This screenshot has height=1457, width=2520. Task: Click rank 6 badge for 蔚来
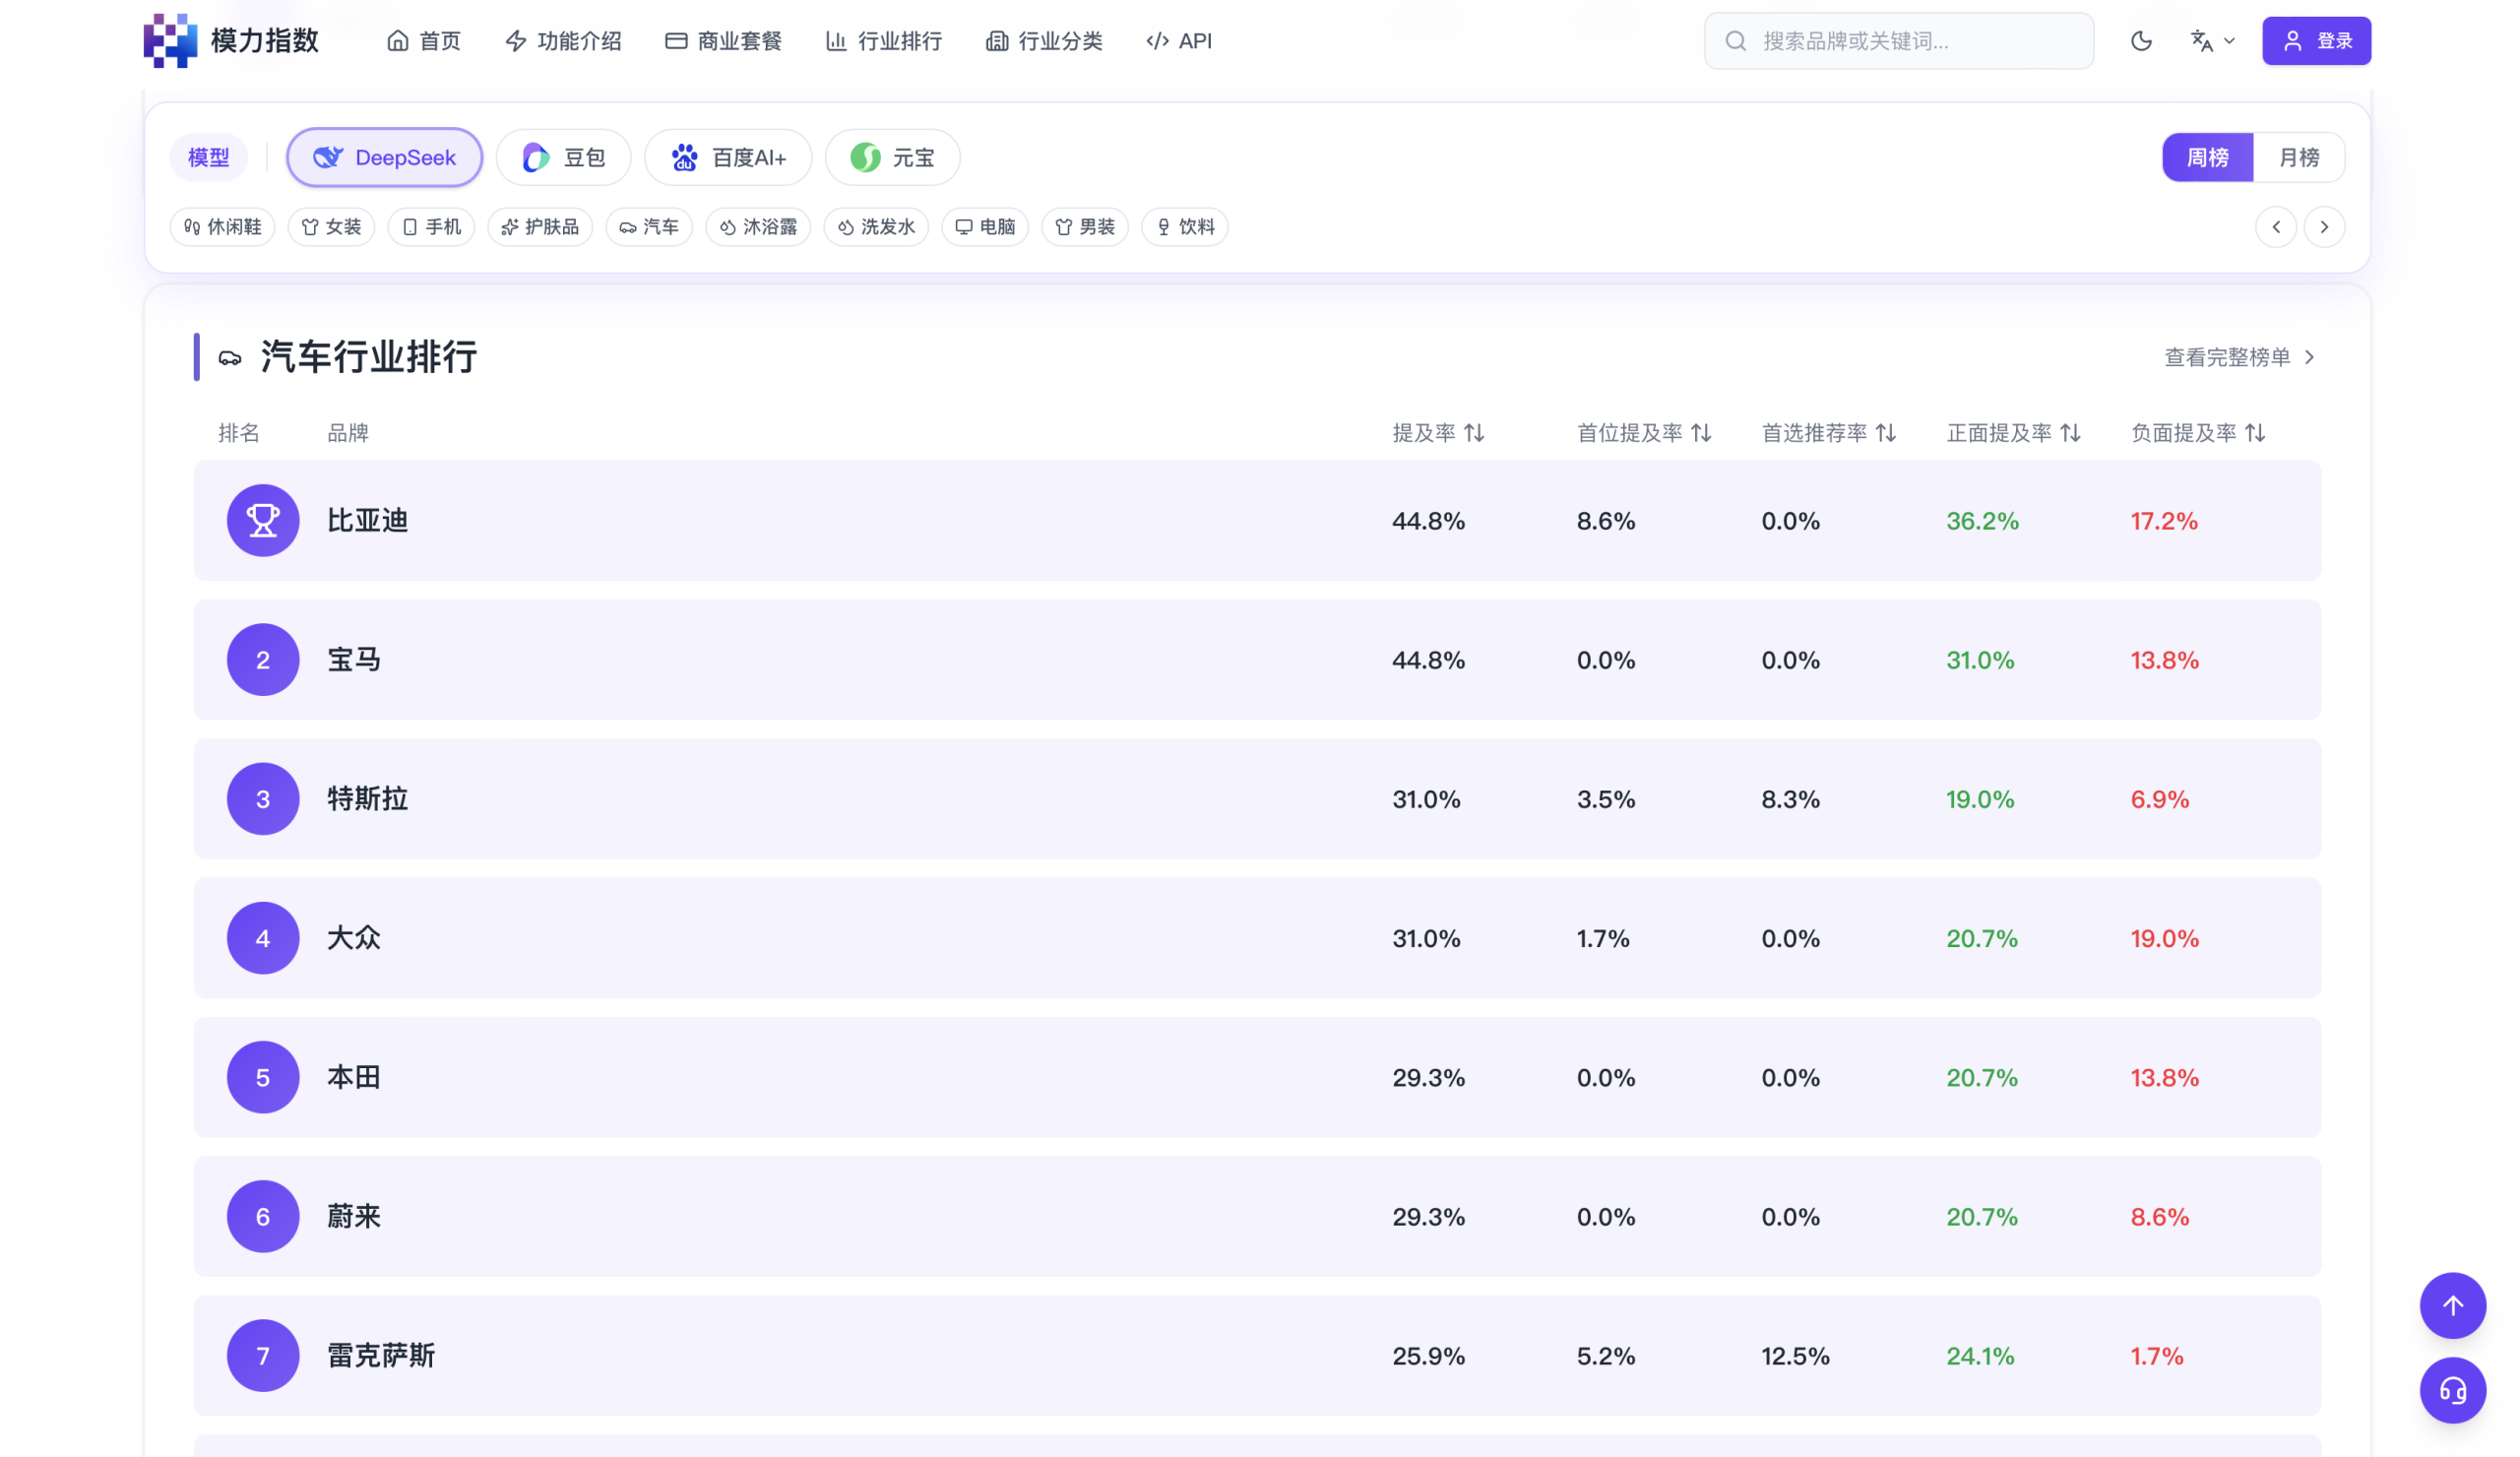point(263,1216)
